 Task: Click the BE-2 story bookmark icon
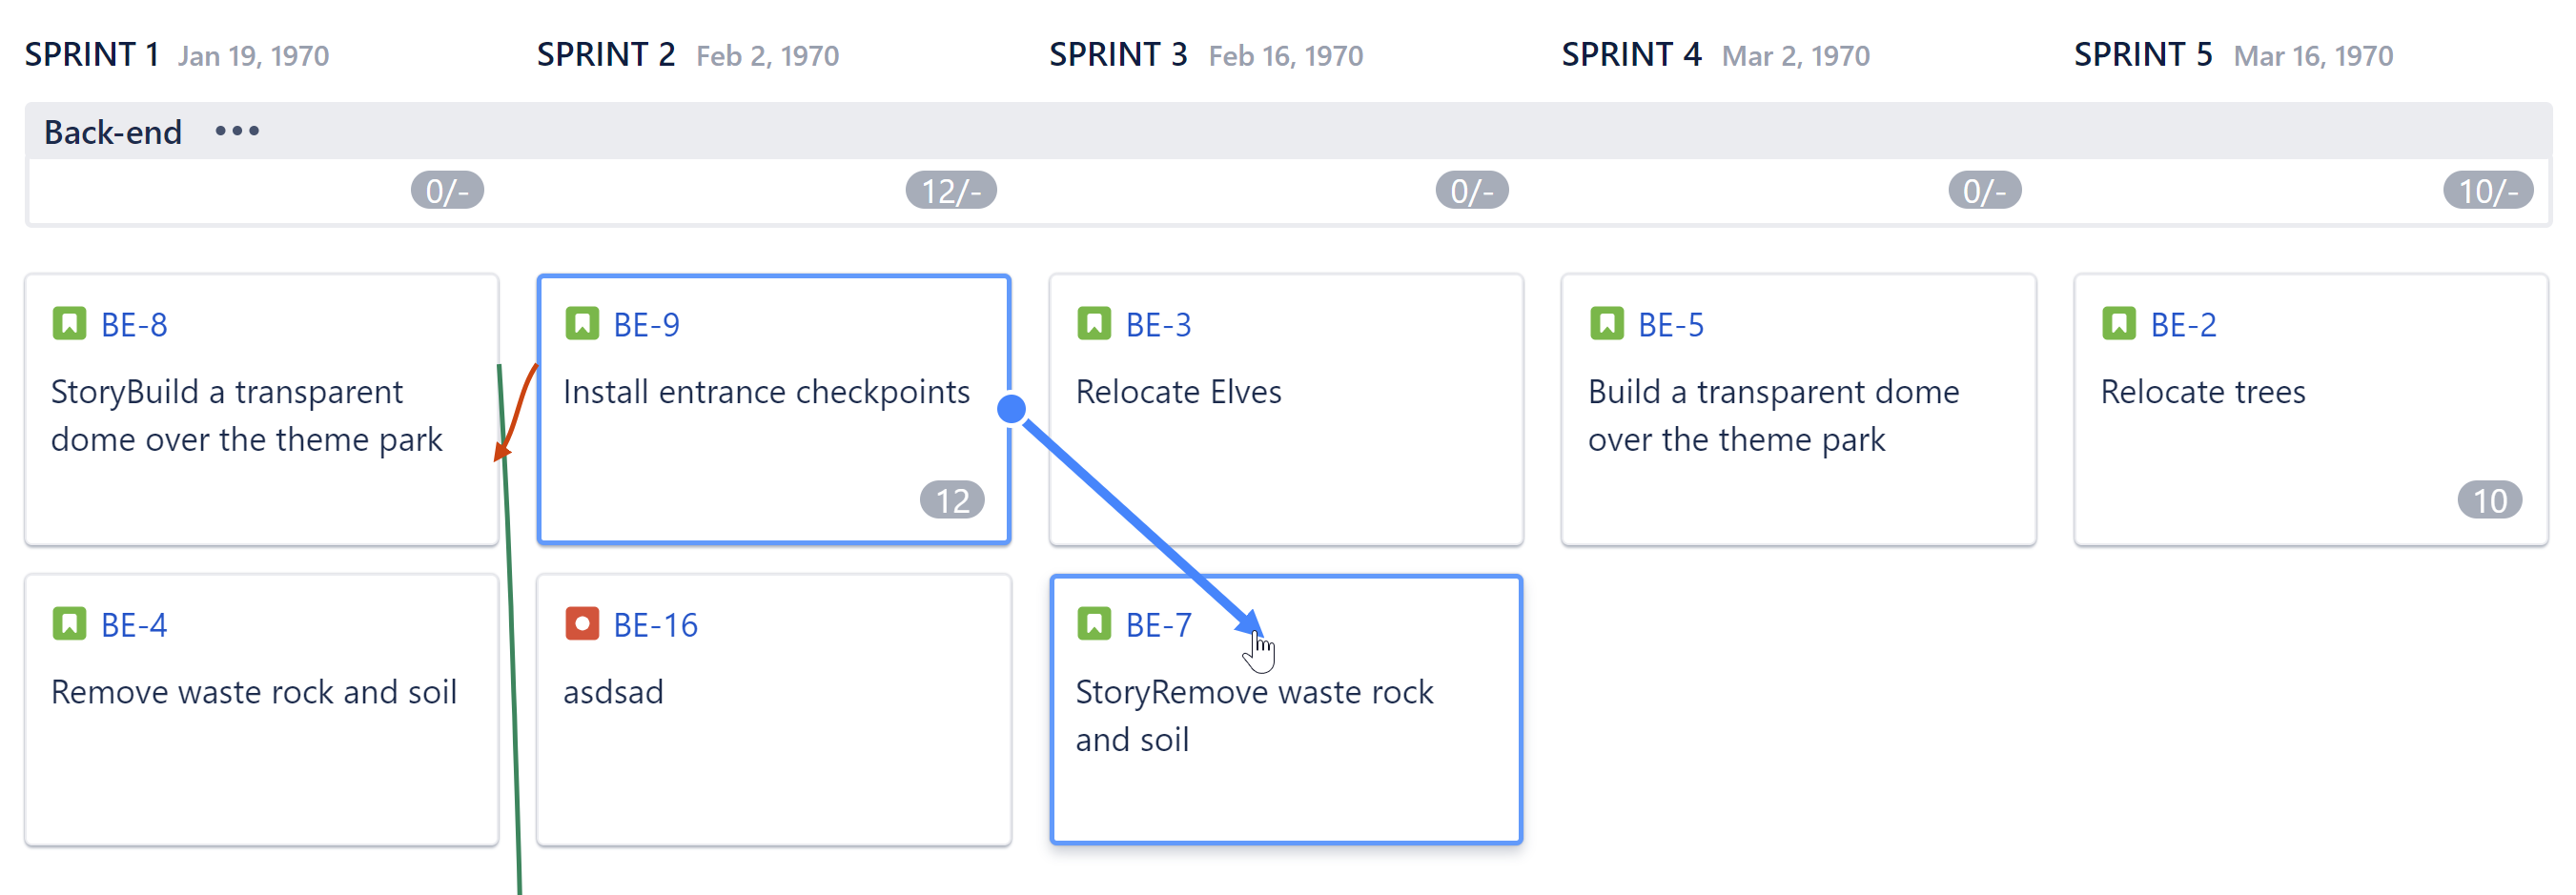click(x=2118, y=324)
